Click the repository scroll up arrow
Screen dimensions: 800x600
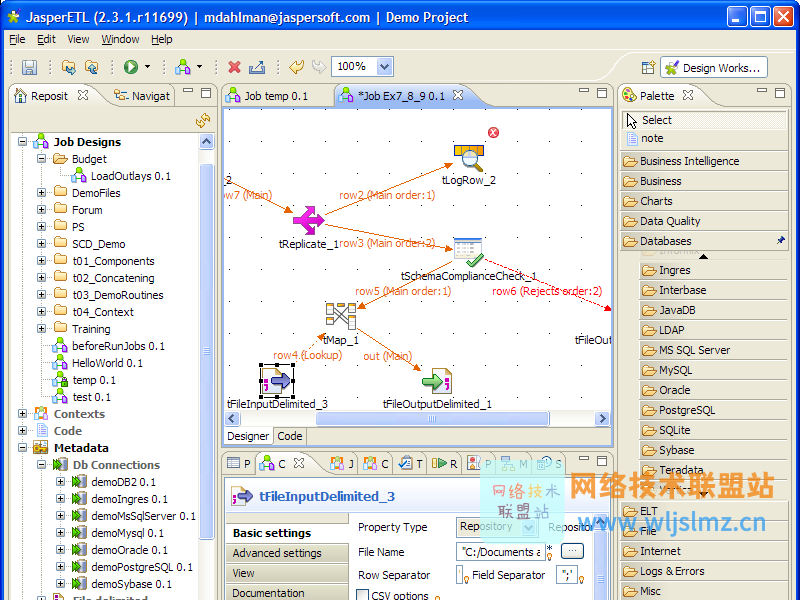coord(206,141)
